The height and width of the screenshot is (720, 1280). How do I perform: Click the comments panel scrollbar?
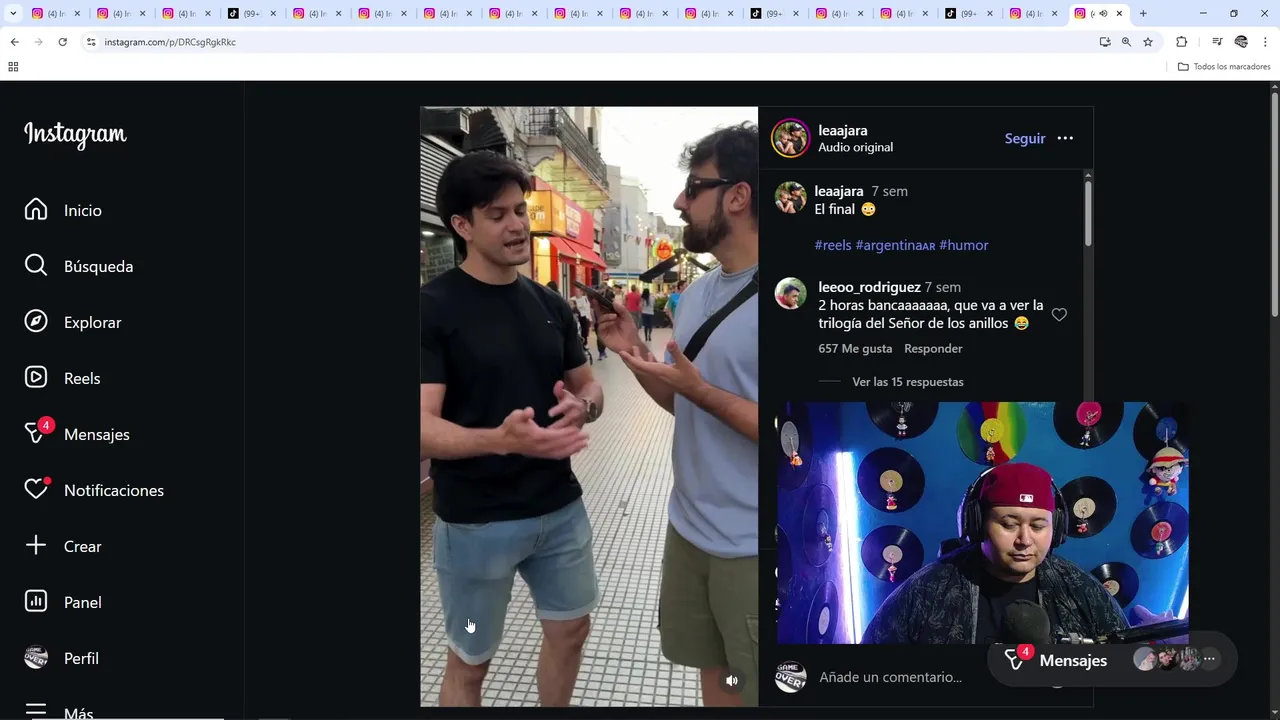[x=1088, y=210]
